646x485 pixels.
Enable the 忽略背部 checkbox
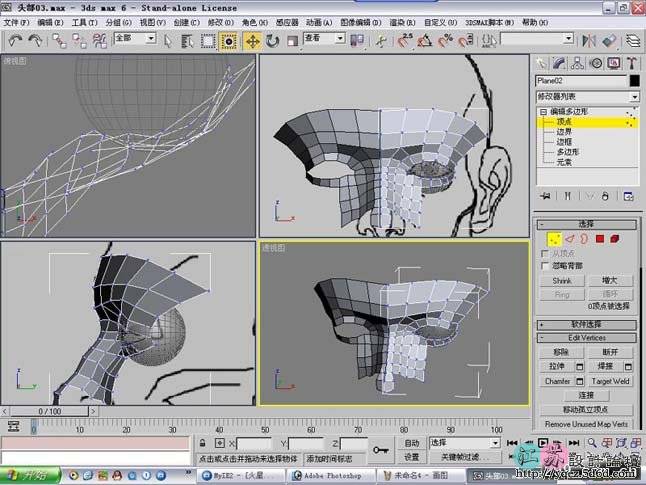point(545,266)
